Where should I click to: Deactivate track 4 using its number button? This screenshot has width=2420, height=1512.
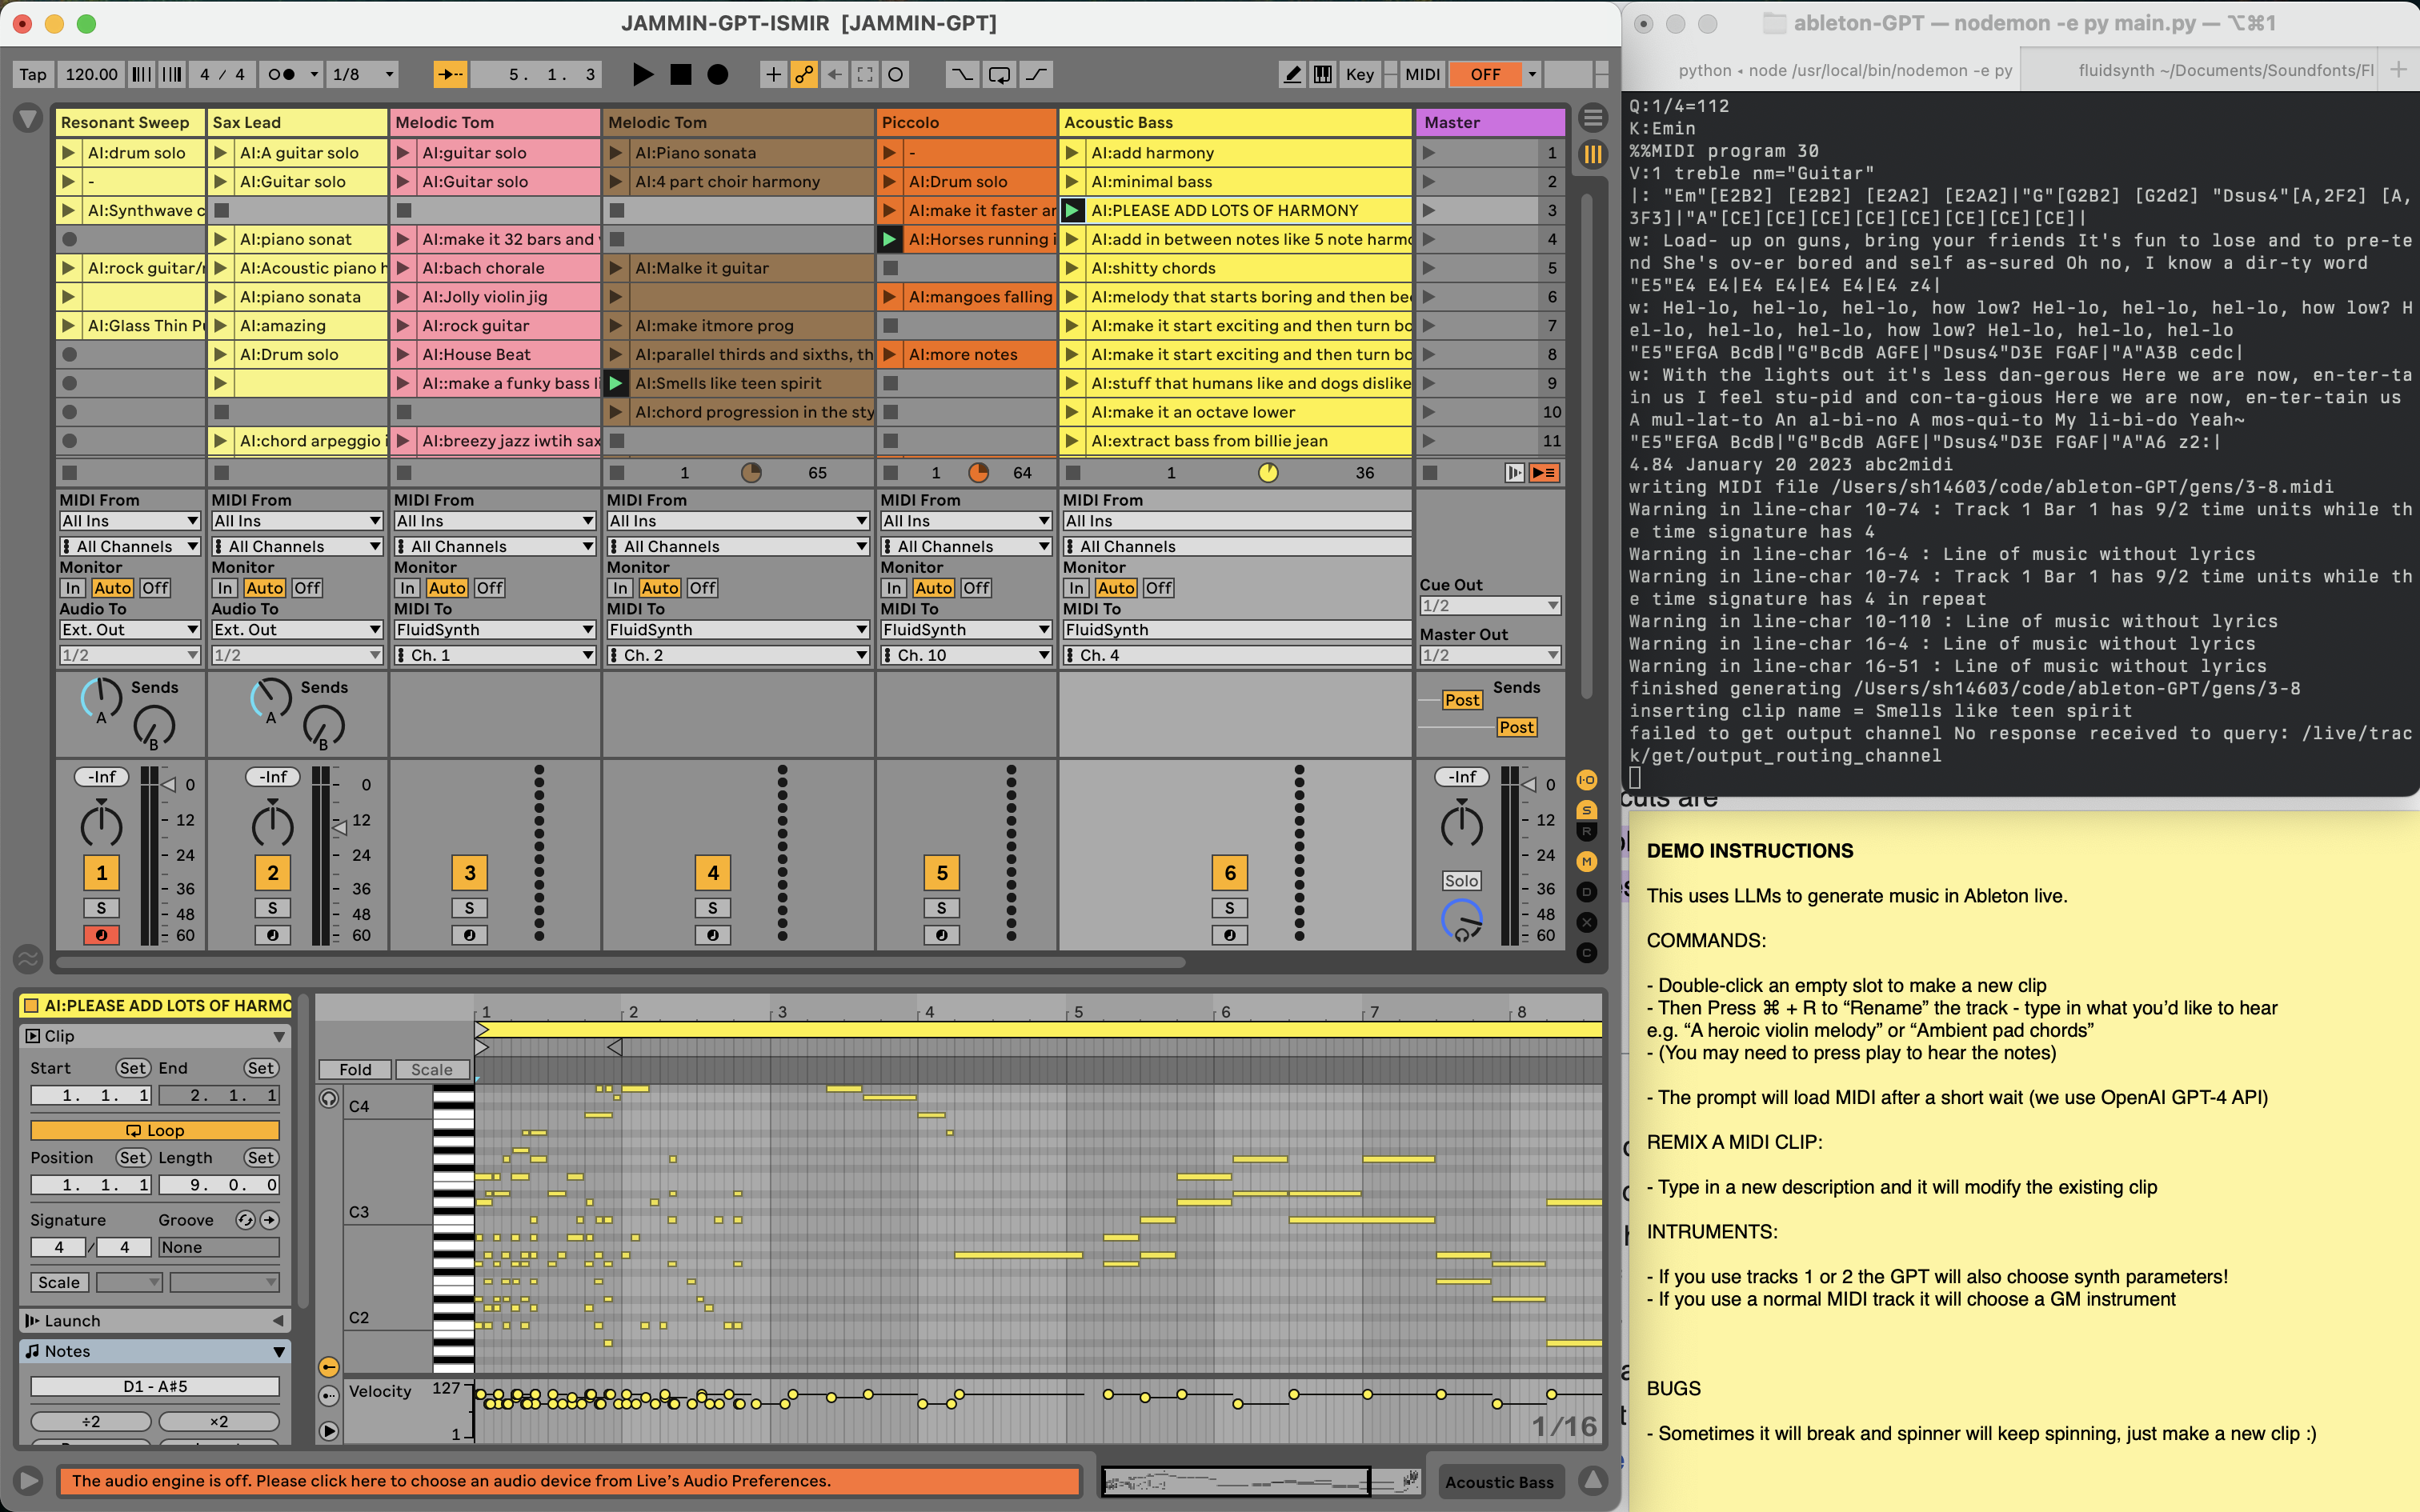click(712, 873)
